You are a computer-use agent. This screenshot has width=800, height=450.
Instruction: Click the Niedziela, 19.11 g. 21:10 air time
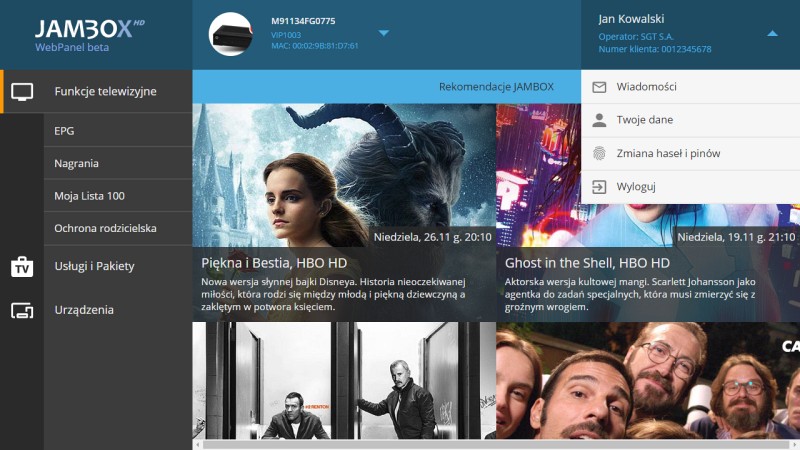point(736,237)
